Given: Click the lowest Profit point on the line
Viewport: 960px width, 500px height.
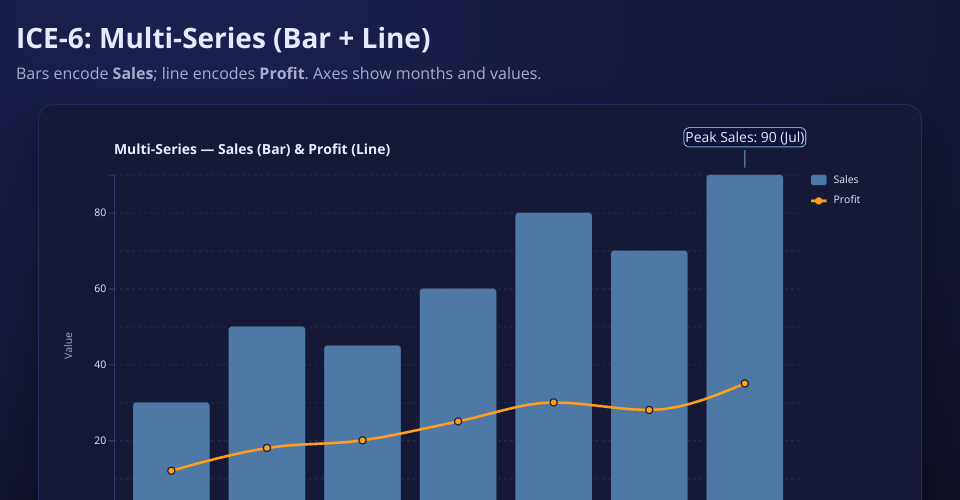Looking at the screenshot, I should [x=171, y=470].
